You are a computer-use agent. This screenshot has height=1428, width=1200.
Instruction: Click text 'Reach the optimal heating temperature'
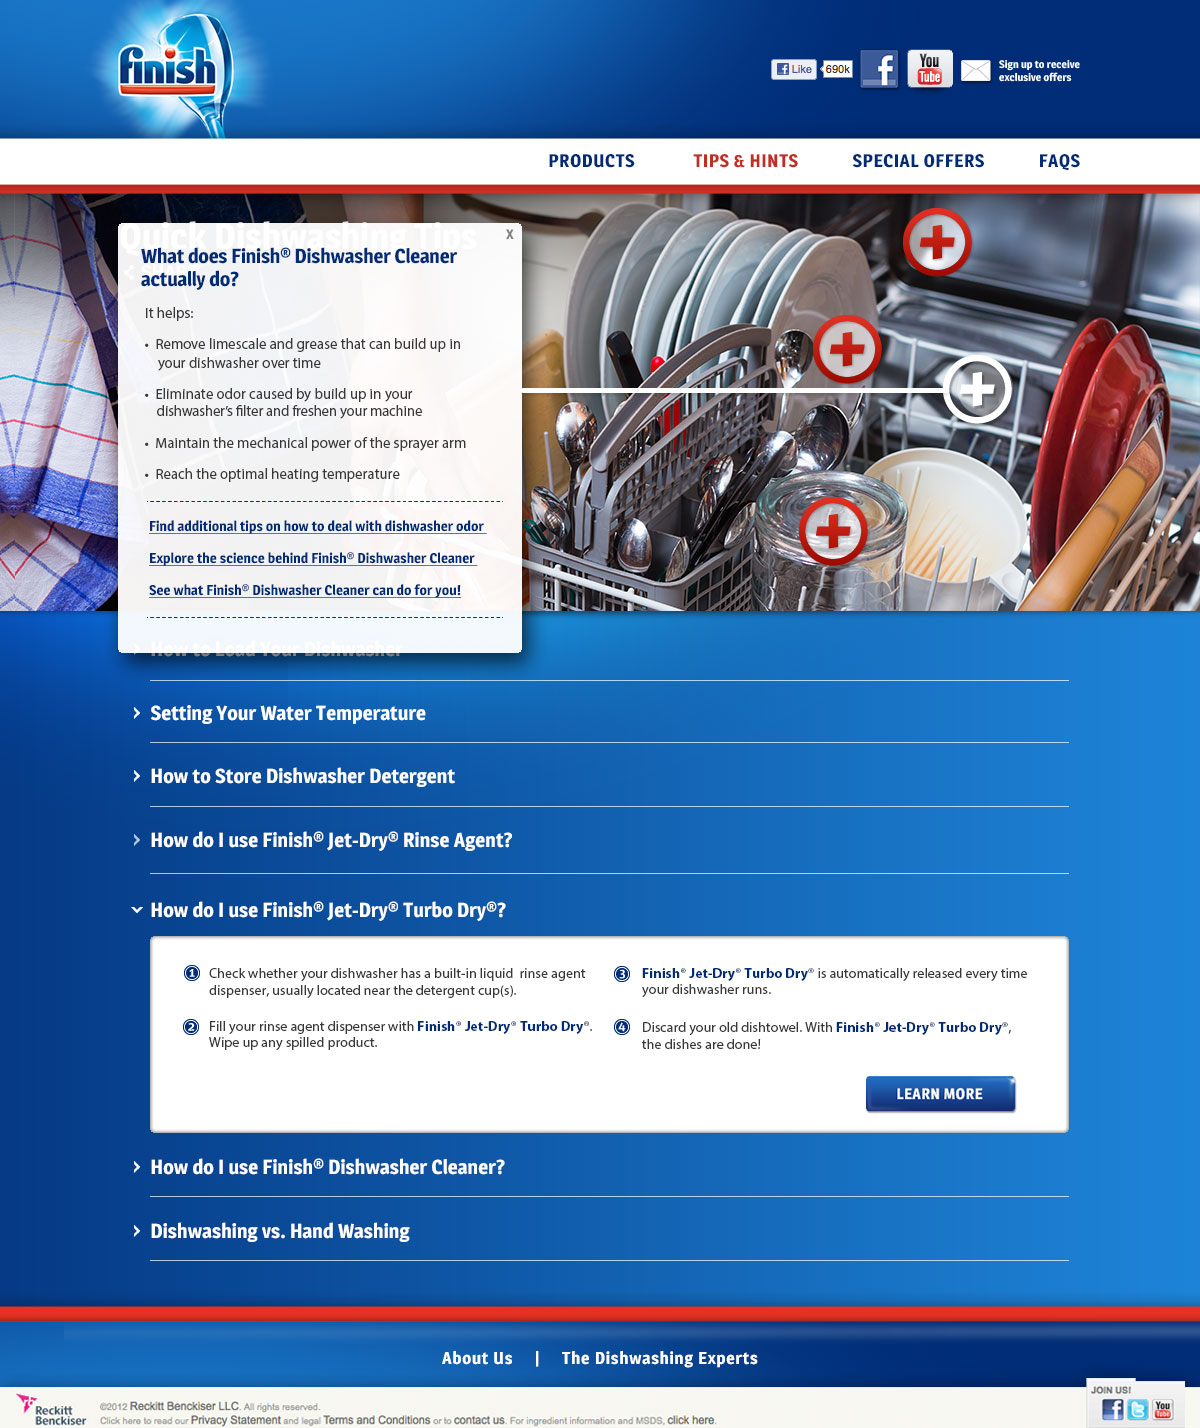coord(277,474)
